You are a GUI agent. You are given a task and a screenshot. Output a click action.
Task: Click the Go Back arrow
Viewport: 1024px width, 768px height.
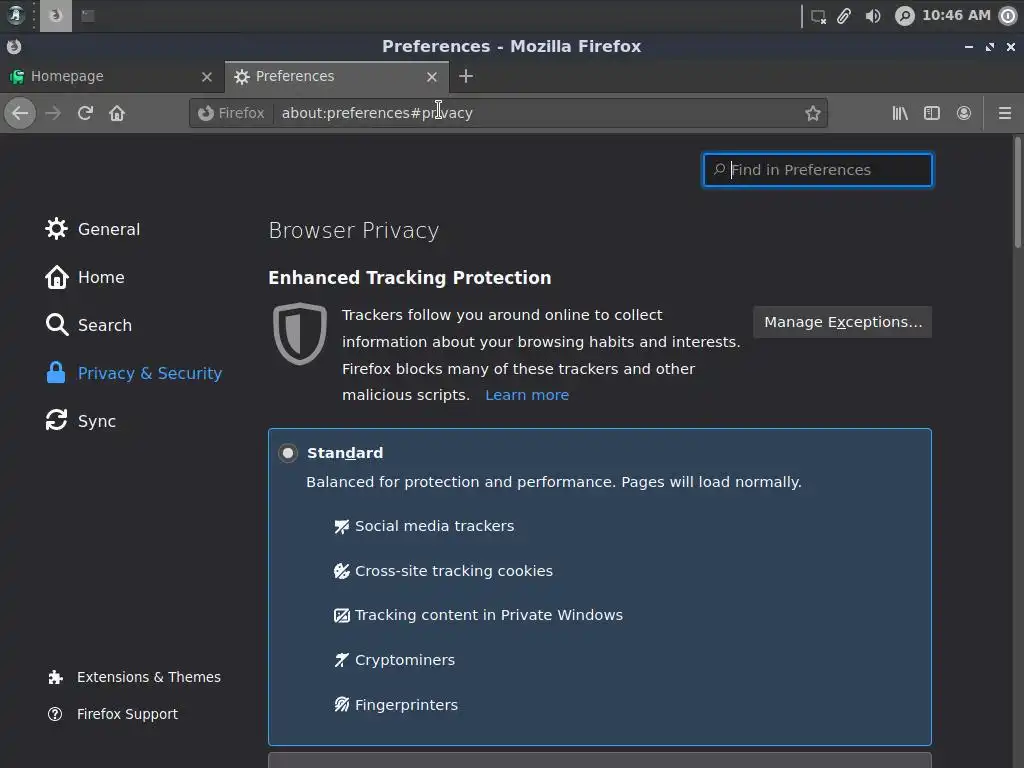pos(20,113)
